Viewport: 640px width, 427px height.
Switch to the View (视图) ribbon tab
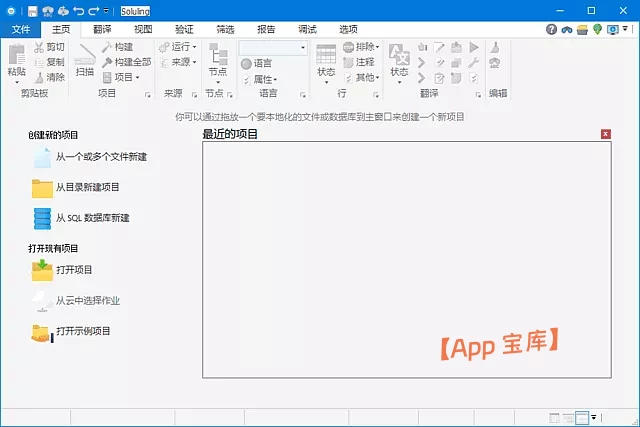(x=143, y=29)
